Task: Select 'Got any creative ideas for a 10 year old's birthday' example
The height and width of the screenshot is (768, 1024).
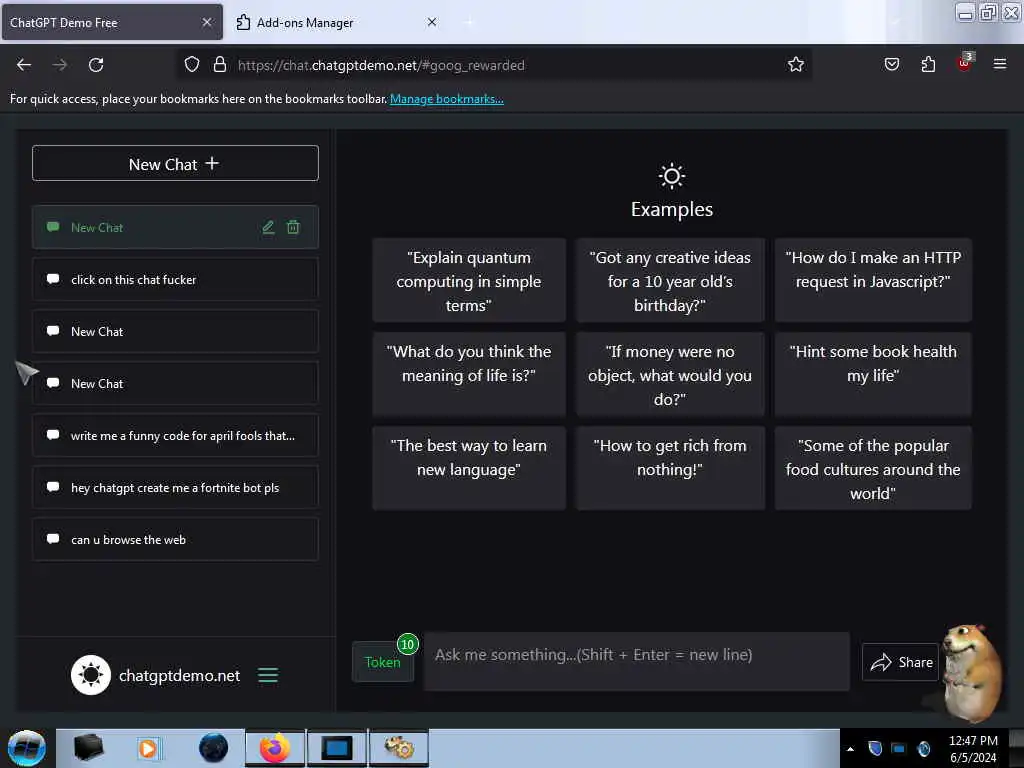Action: pyautogui.click(x=670, y=280)
